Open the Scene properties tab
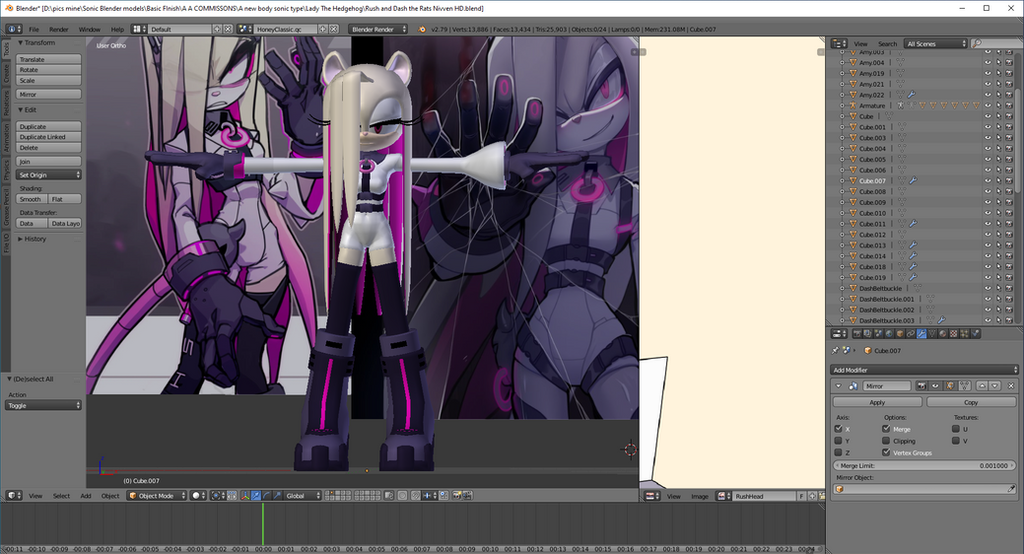This screenshot has height=554, width=1024. [x=878, y=333]
